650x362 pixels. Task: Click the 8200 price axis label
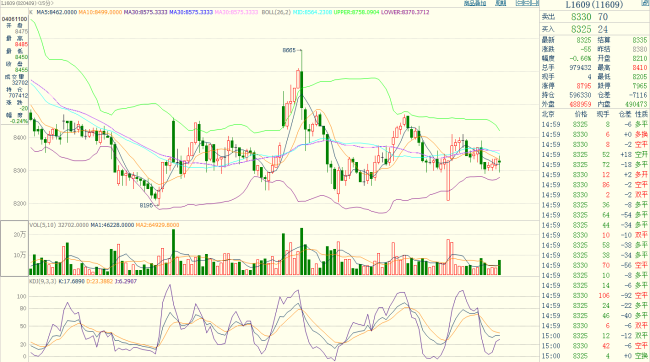click(x=20, y=204)
